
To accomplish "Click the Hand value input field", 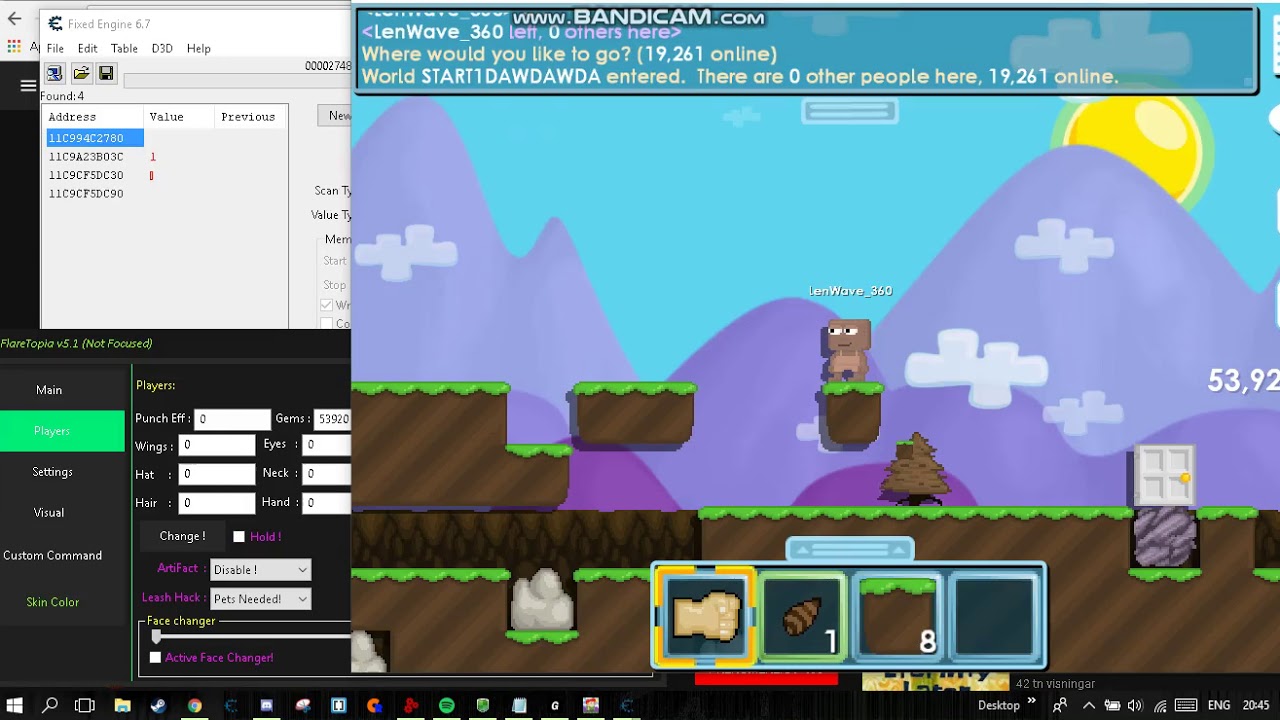I will tap(327, 503).
